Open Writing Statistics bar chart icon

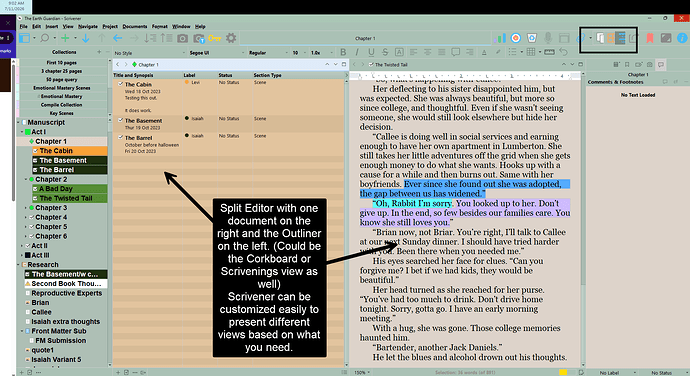point(499,38)
